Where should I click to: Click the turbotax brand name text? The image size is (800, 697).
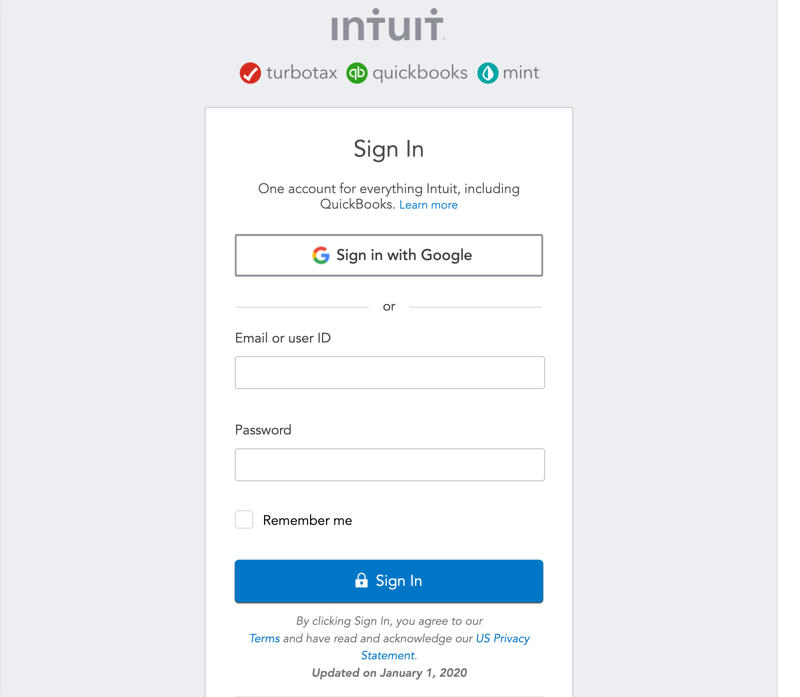tap(302, 73)
